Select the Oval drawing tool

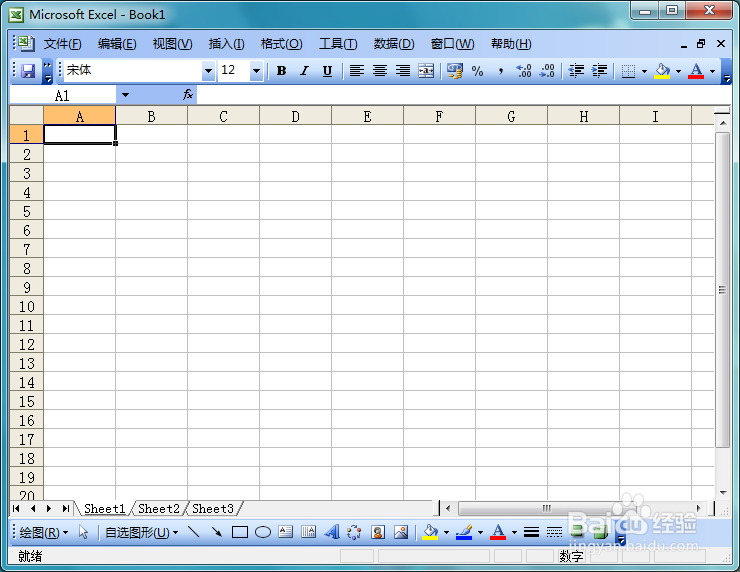pyautogui.click(x=263, y=532)
